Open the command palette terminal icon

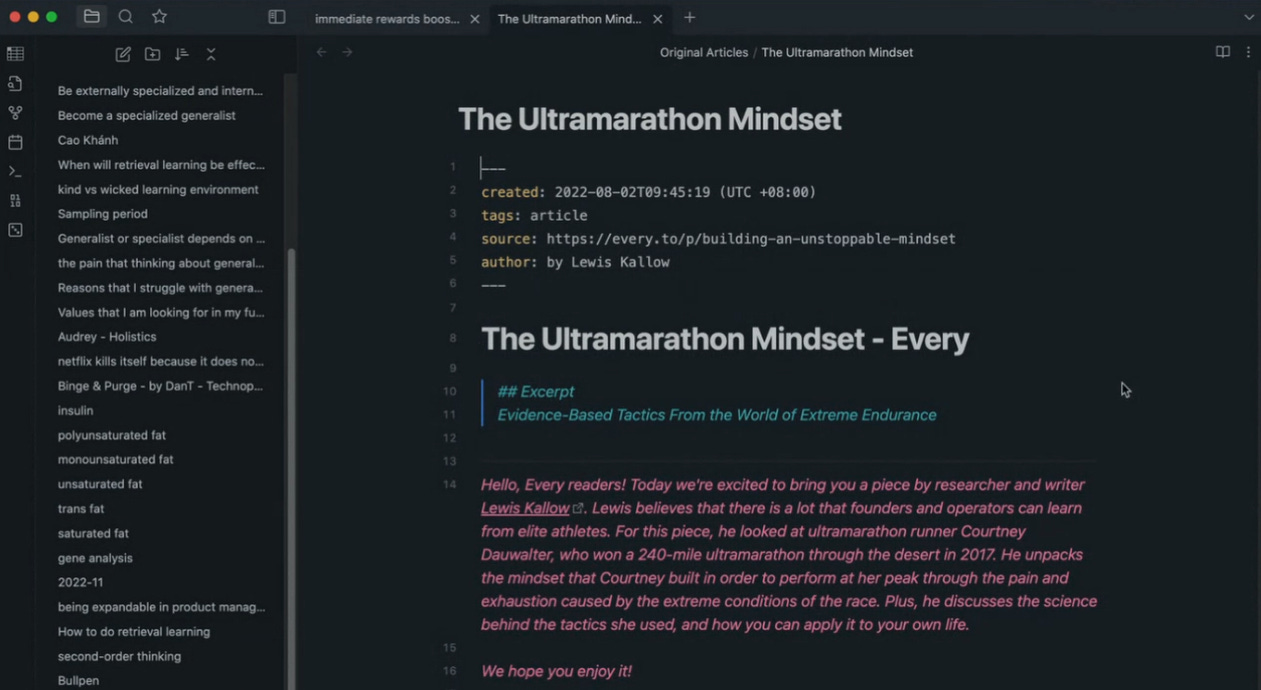click(x=15, y=171)
